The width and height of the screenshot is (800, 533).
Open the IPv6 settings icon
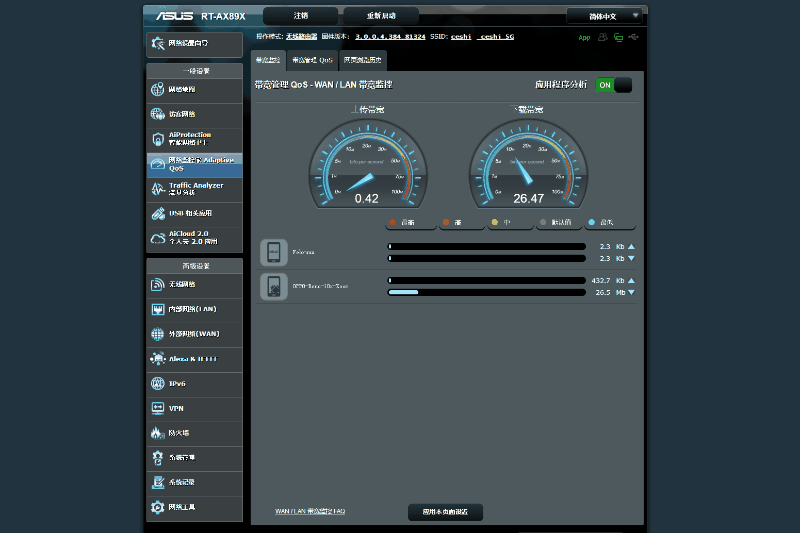pyautogui.click(x=158, y=383)
